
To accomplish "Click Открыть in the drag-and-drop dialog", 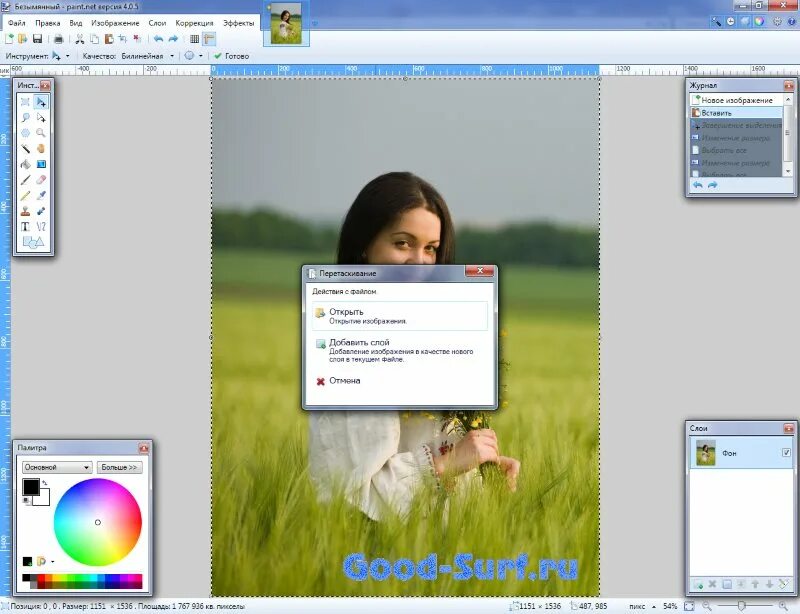I will click(x=400, y=316).
